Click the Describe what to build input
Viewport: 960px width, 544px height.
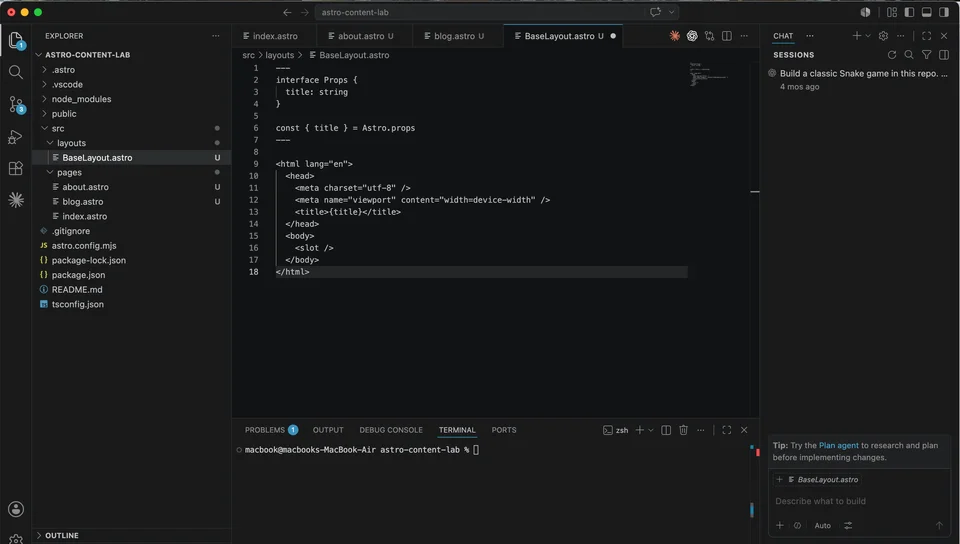point(859,501)
